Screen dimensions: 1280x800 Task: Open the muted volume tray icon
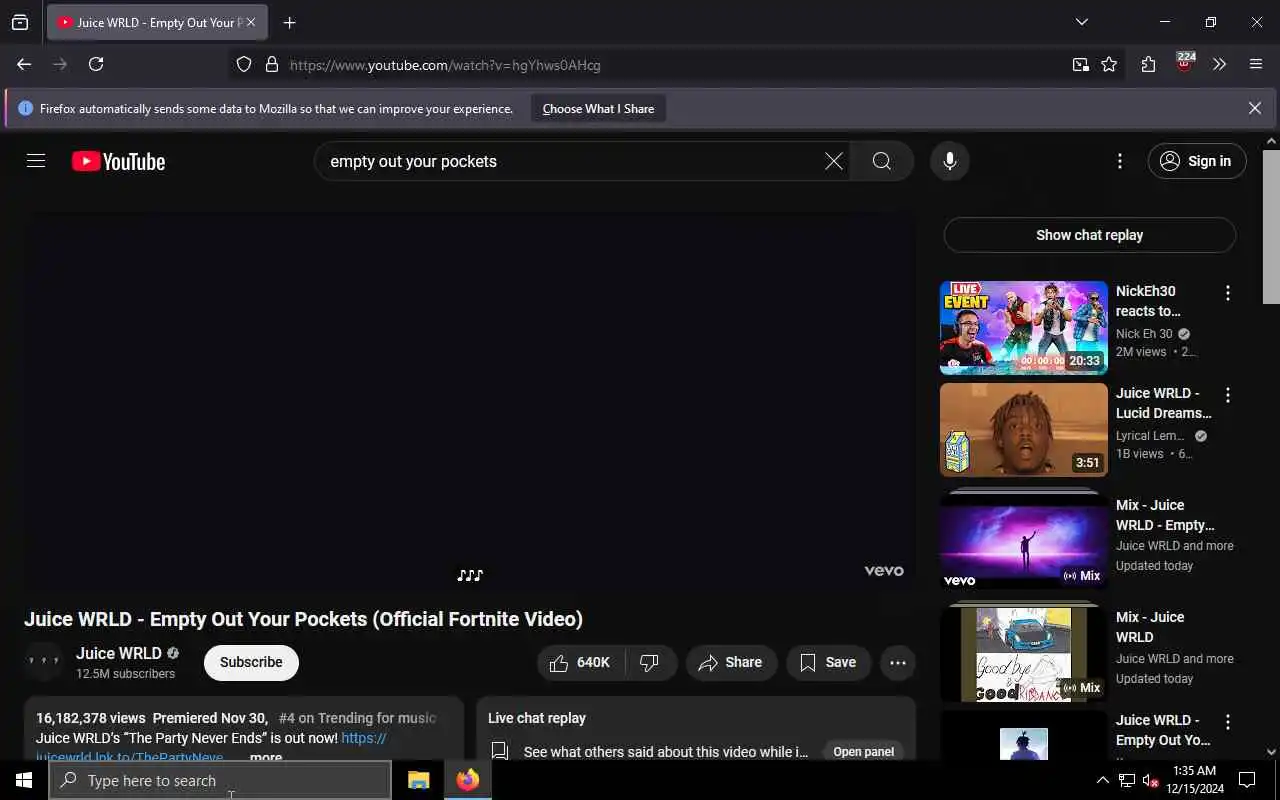(x=1150, y=780)
